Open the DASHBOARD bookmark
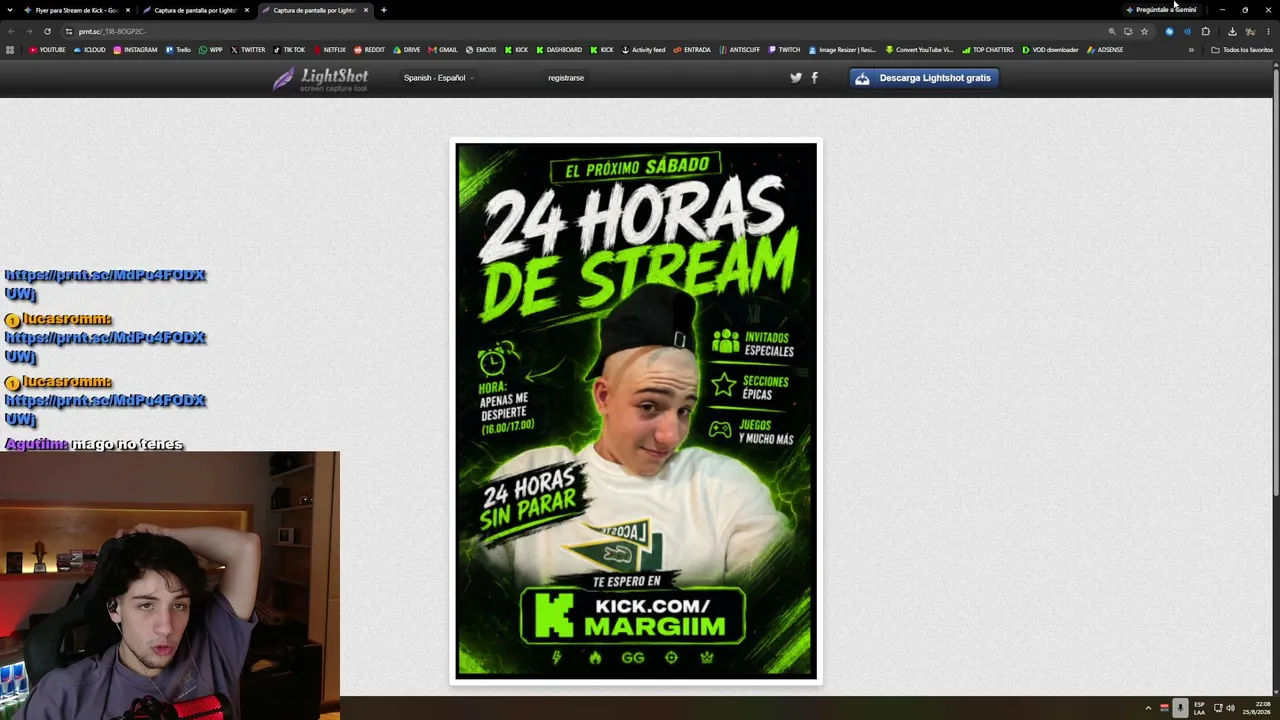This screenshot has height=720, width=1280. tap(559, 50)
